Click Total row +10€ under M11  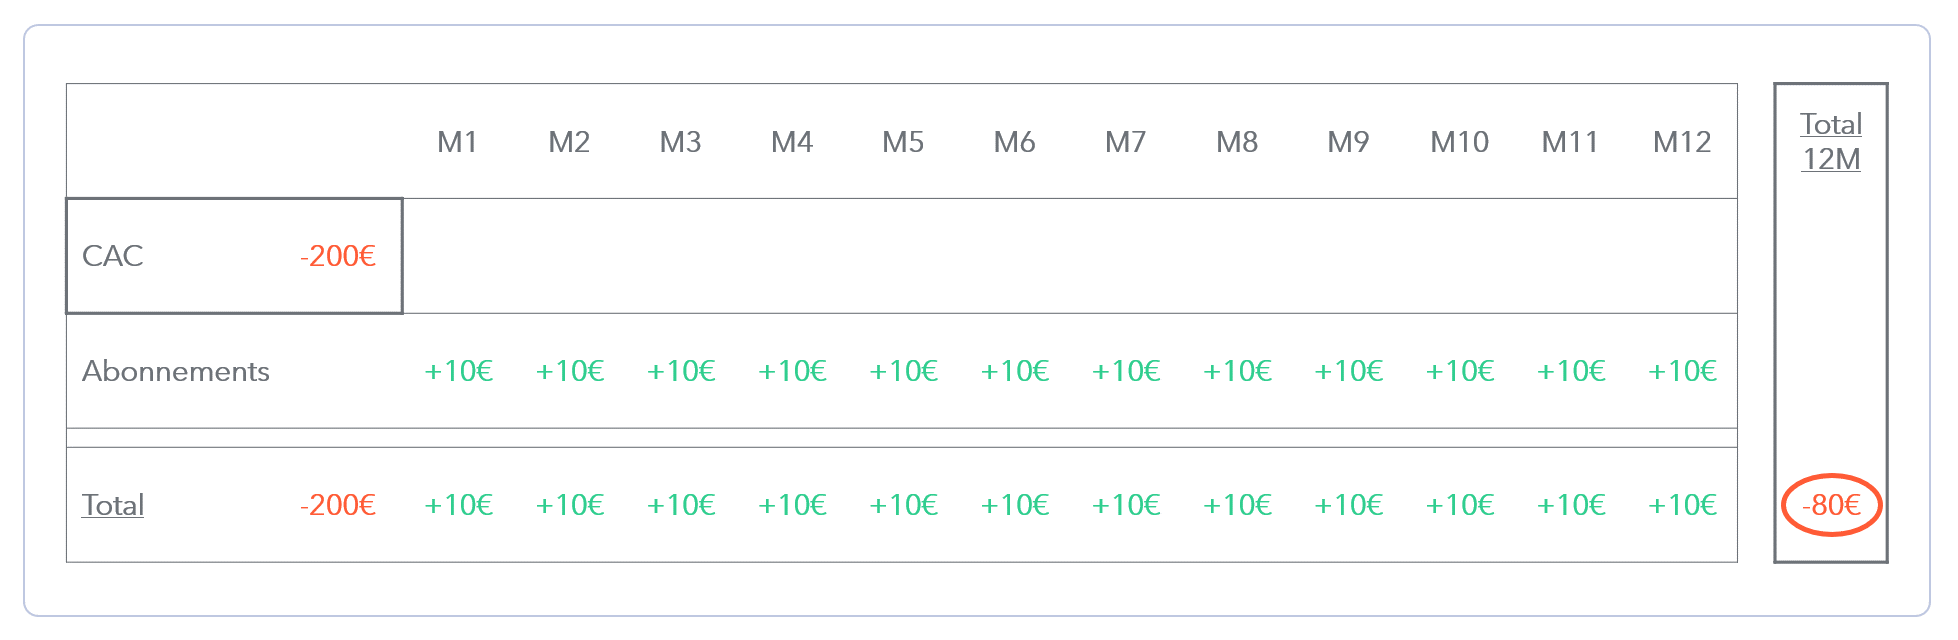(x=1571, y=505)
